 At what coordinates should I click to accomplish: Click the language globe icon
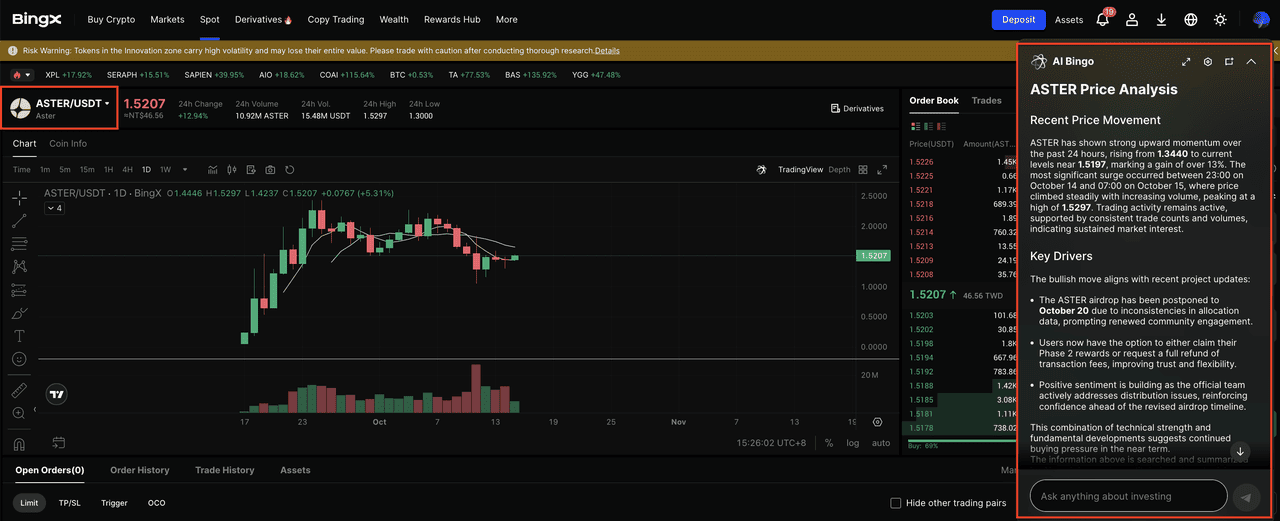[1190, 19]
